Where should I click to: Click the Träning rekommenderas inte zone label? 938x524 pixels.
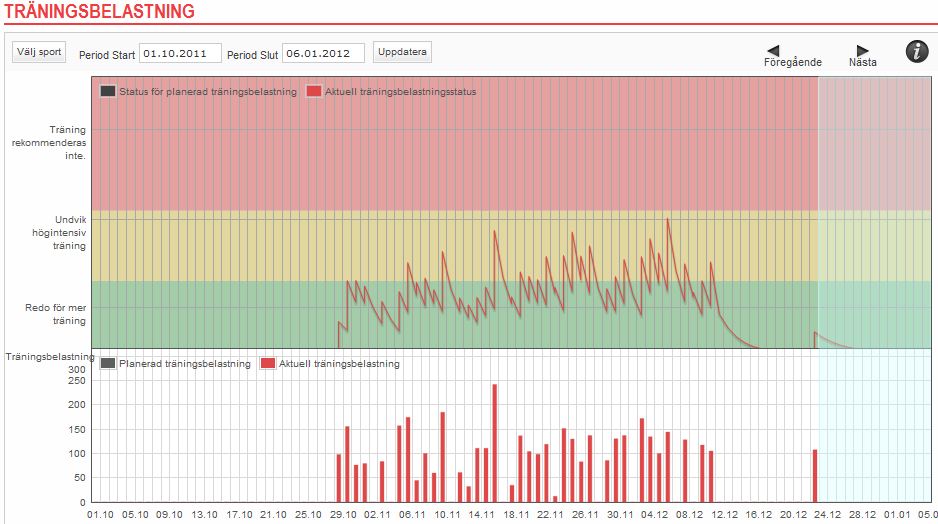(x=68, y=143)
